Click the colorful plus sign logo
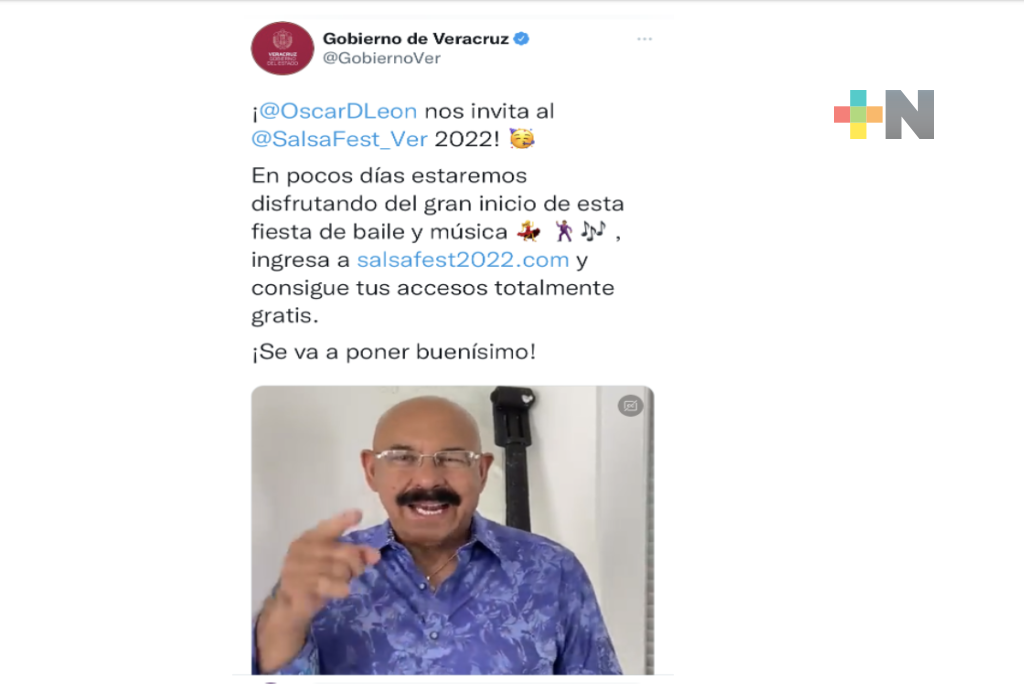The image size is (1024, 700). click(x=858, y=114)
